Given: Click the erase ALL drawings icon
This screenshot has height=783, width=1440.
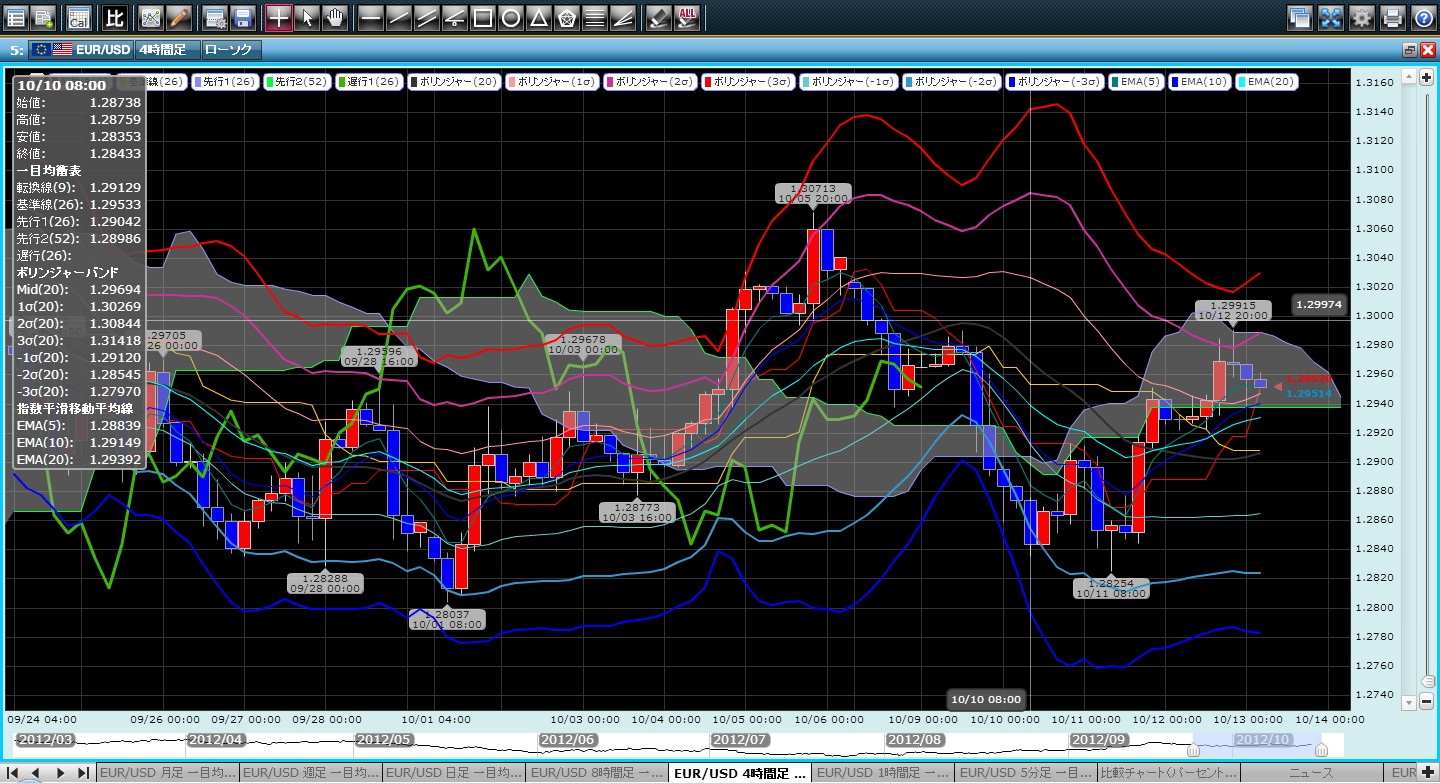Looking at the screenshot, I should click(687, 17).
